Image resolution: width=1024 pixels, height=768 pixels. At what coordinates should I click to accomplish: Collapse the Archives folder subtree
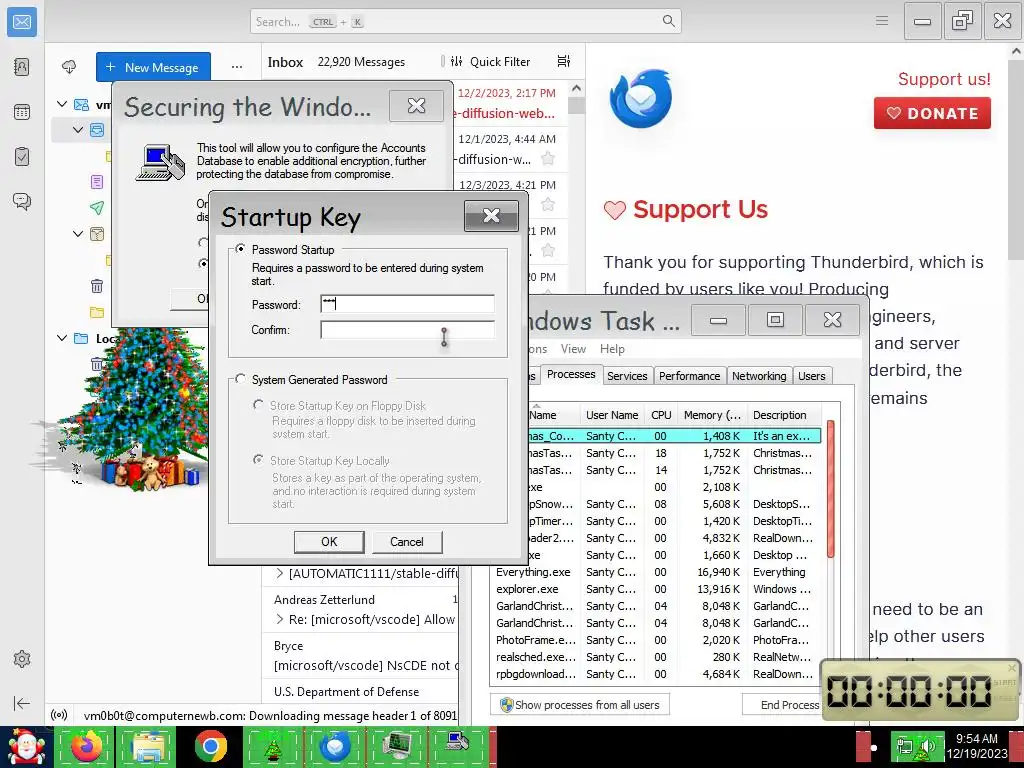(78, 234)
